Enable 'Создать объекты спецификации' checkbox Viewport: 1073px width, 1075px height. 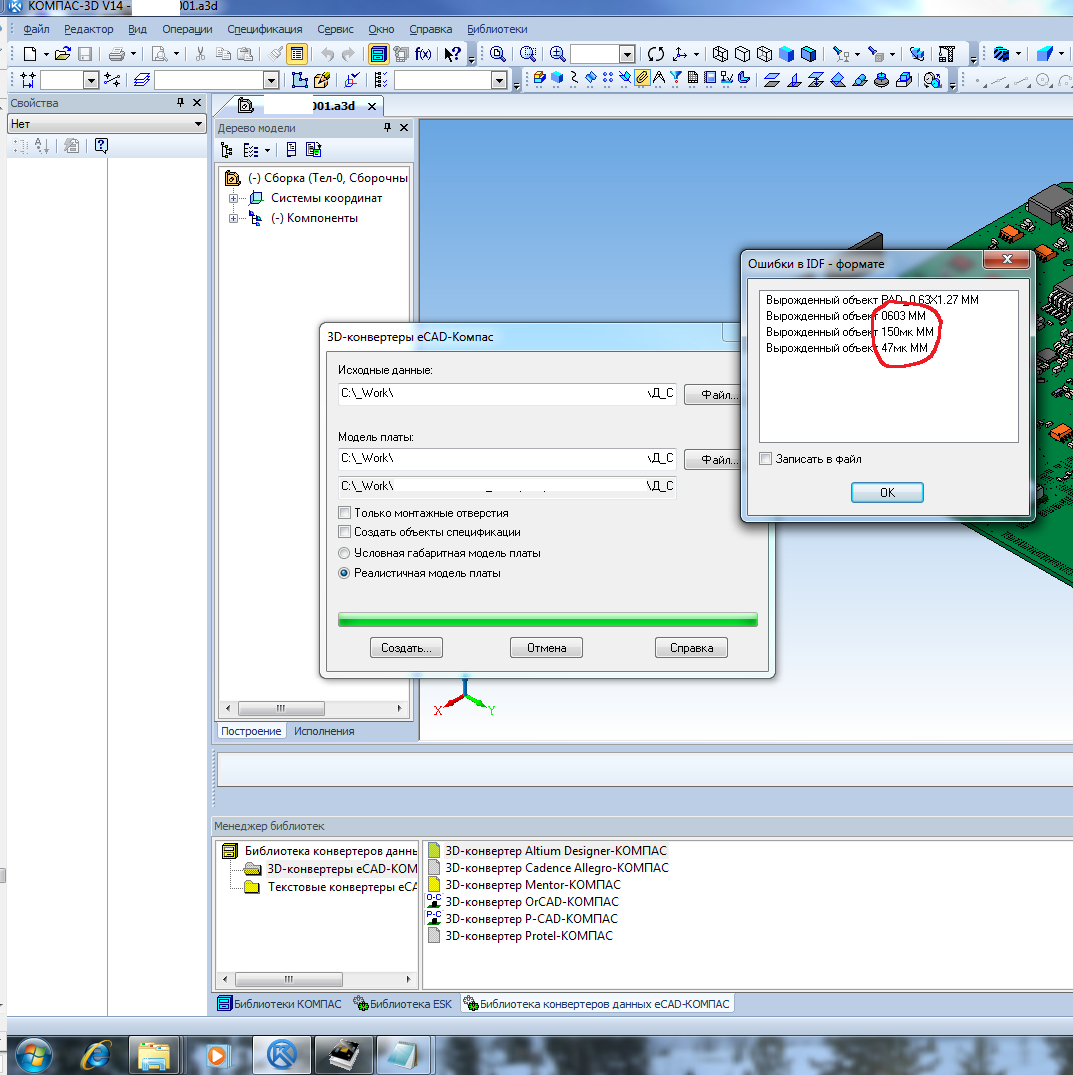coord(345,532)
